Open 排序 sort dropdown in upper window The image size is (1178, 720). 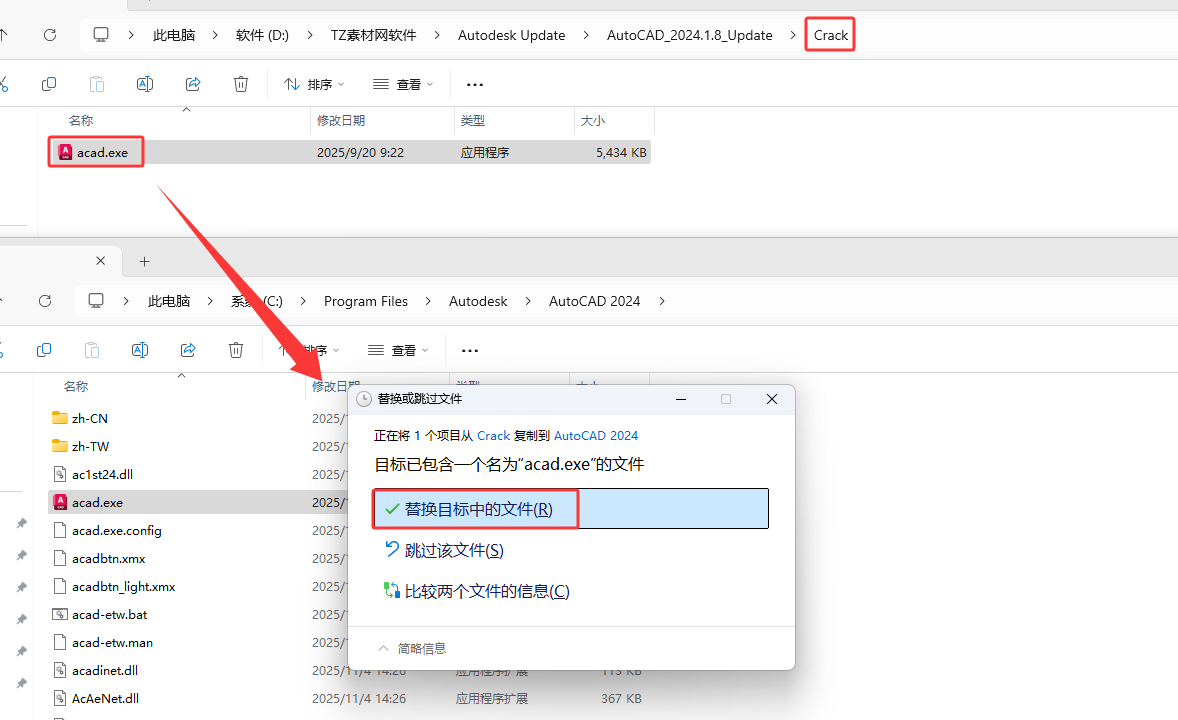pyautogui.click(x=314, y=84)
